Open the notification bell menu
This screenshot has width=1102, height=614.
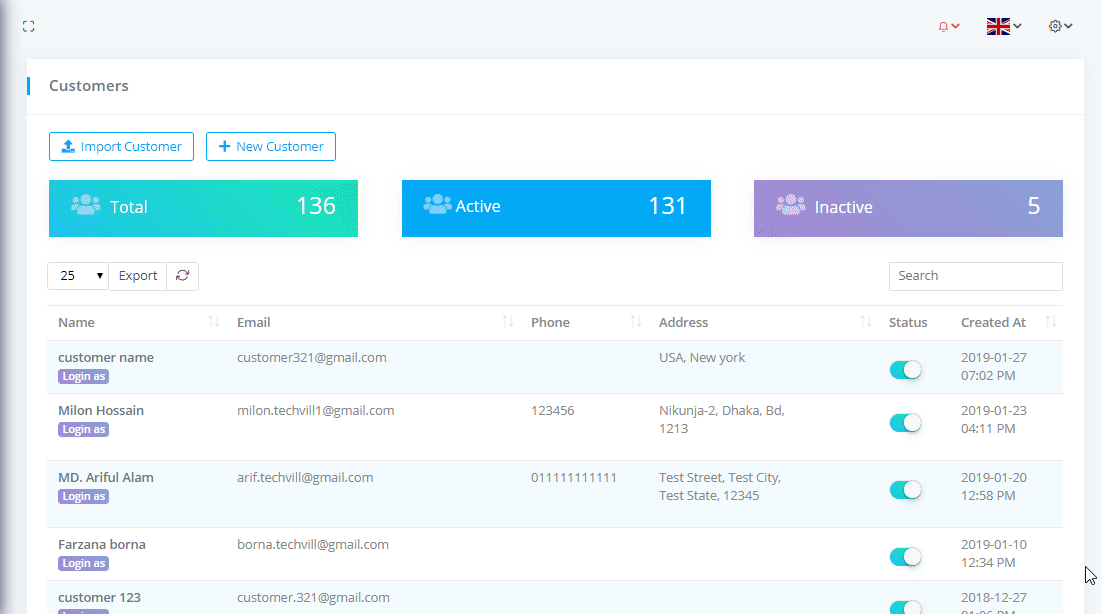tap(948, 27)
